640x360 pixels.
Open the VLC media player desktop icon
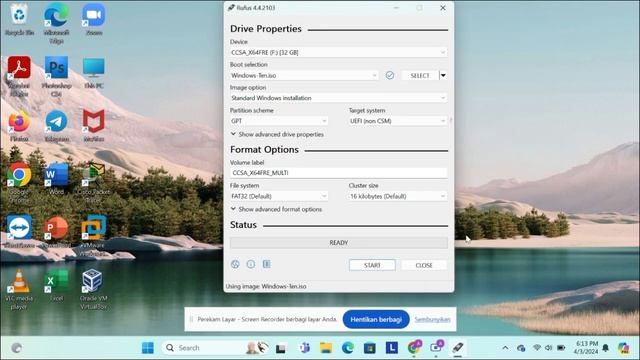point(19,289)
